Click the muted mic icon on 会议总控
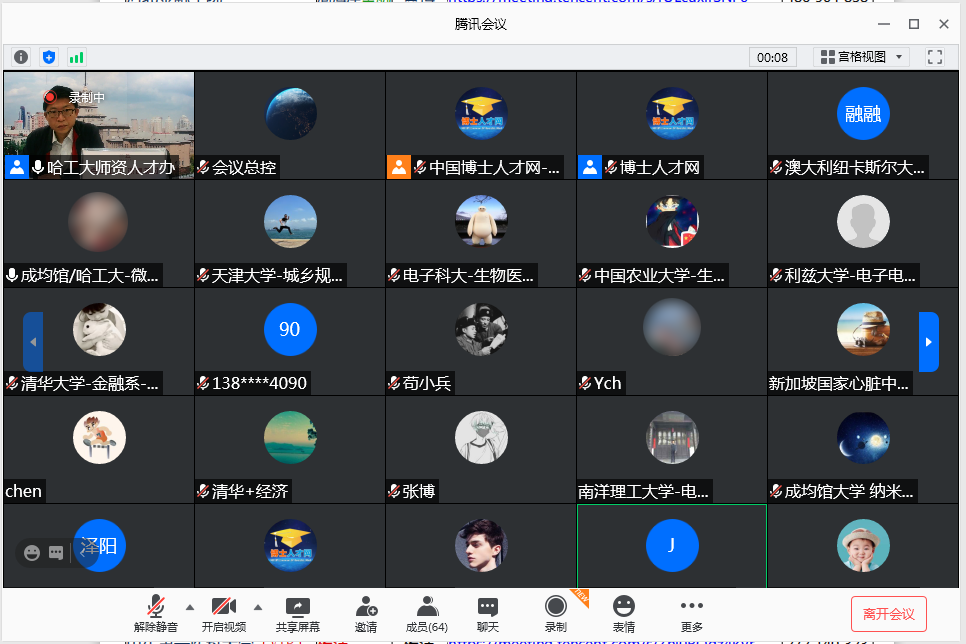This screenshot has width=966, height=644. coord(203,167)
